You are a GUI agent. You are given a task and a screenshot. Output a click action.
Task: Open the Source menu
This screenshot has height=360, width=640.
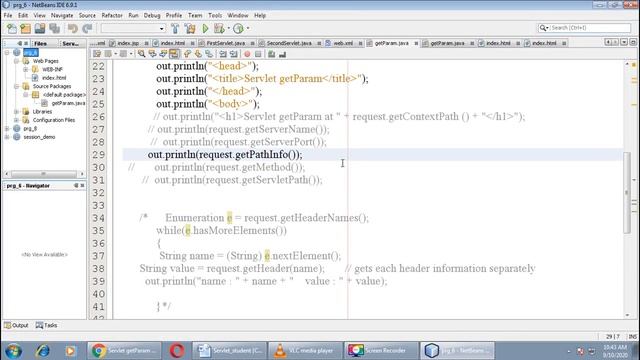[x=87, y=16]
